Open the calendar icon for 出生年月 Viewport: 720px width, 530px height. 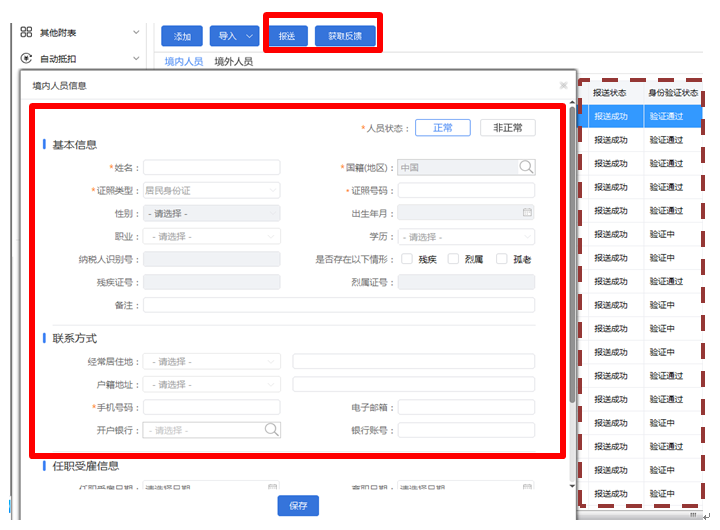point(527,213)
